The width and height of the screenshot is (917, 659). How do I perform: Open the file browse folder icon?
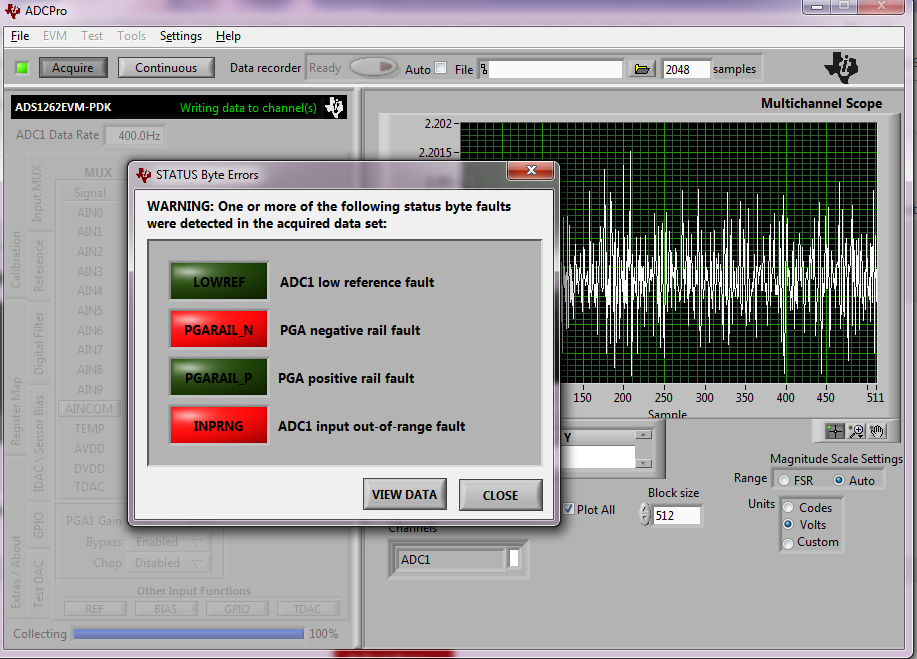click(x=642, y=69)
